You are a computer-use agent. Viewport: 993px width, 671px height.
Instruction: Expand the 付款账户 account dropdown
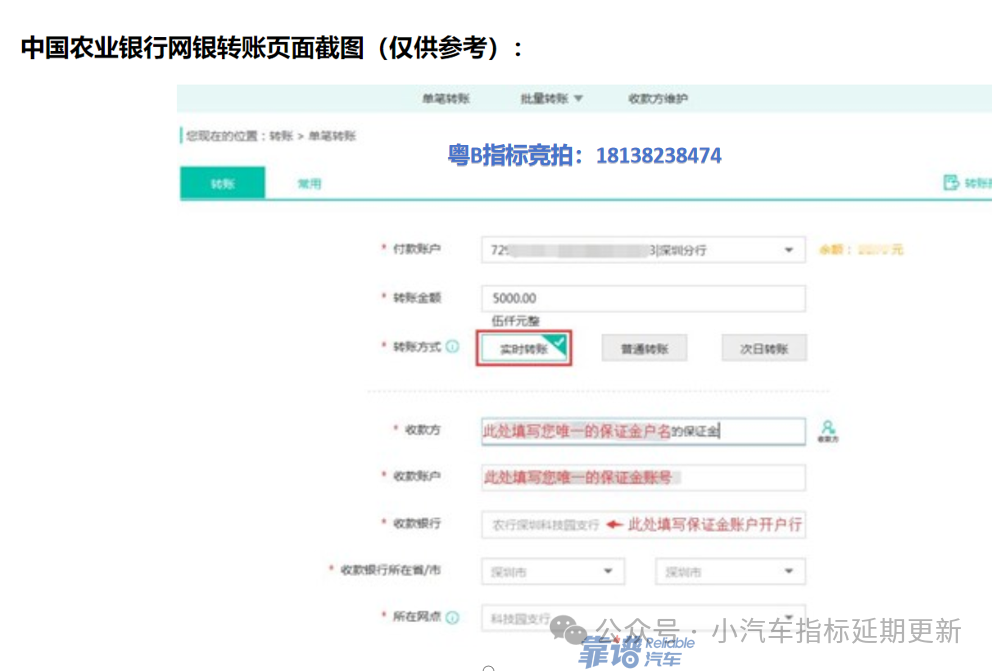coord(788,250)
